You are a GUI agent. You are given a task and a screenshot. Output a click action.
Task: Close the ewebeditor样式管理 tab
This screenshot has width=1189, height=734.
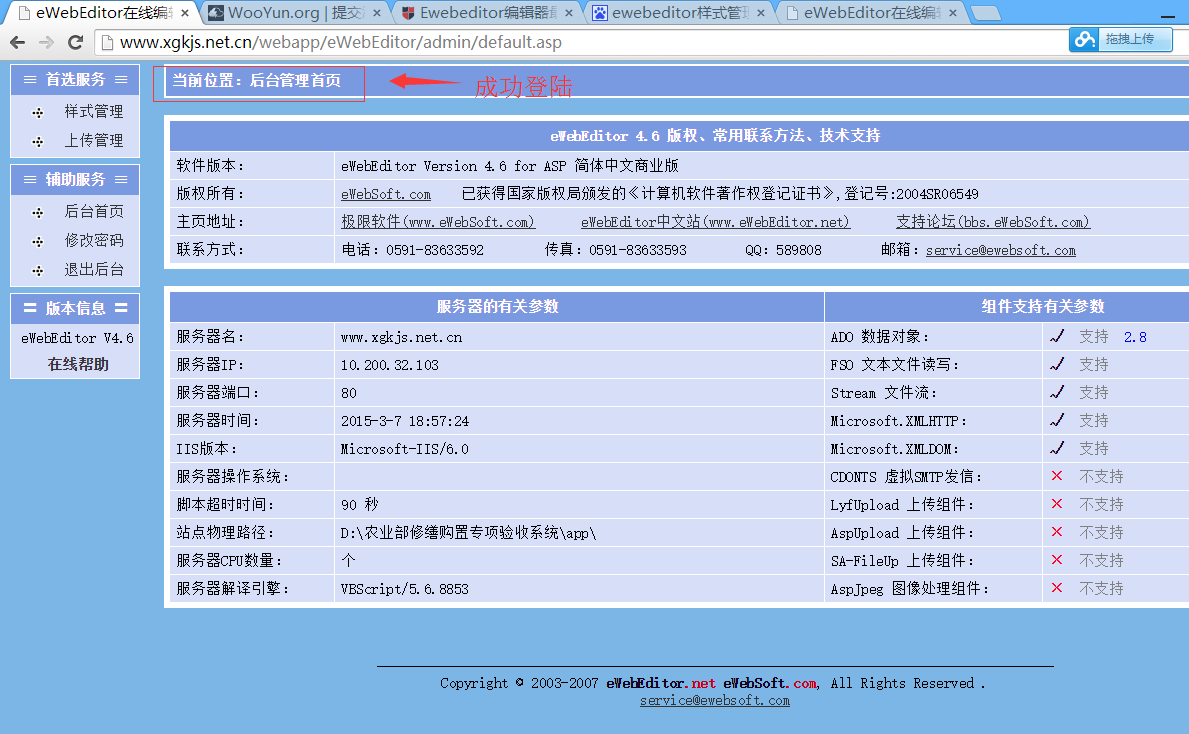[x=761, y=13]
